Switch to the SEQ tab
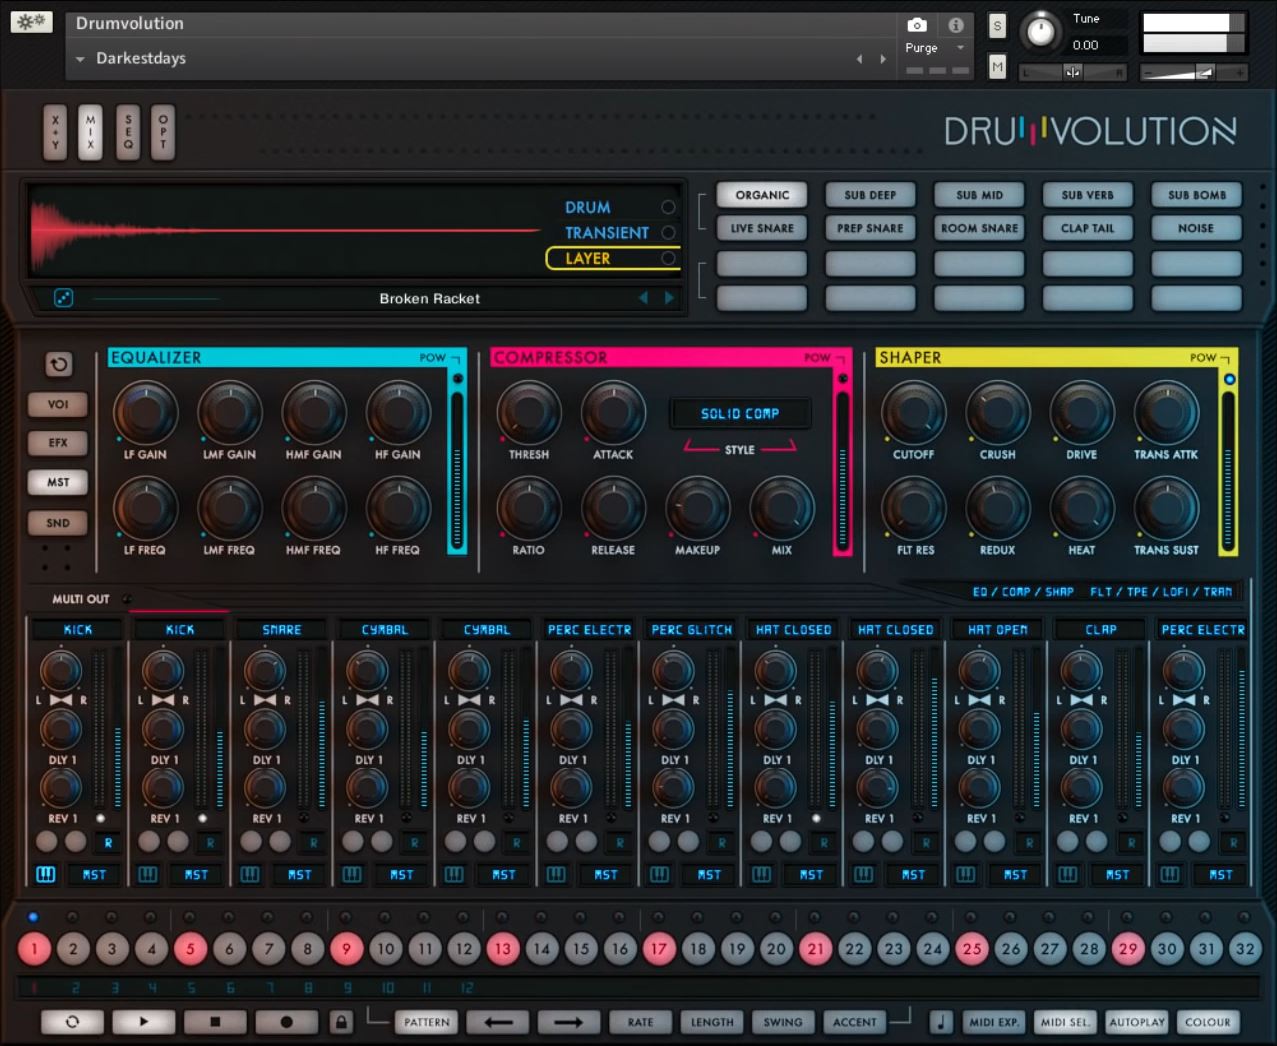This screenshot has width=1277, height=1046. pyautogui.click(x=127, y=132)
